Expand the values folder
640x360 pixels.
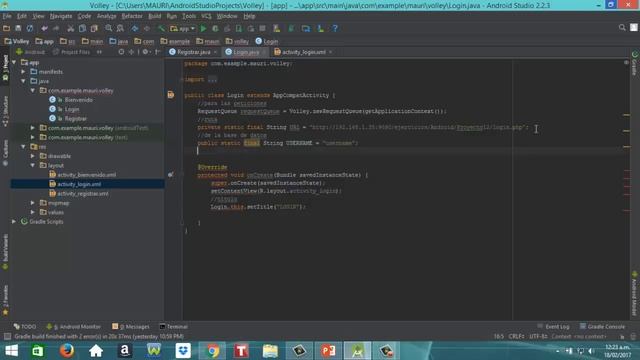tap(33, 212)
